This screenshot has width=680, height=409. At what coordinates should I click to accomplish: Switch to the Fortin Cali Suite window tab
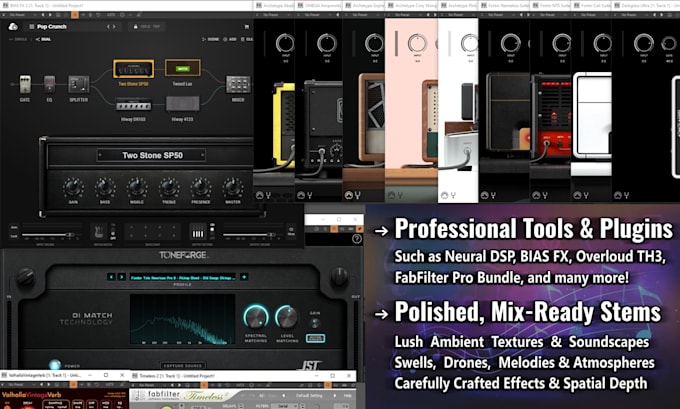591,6
